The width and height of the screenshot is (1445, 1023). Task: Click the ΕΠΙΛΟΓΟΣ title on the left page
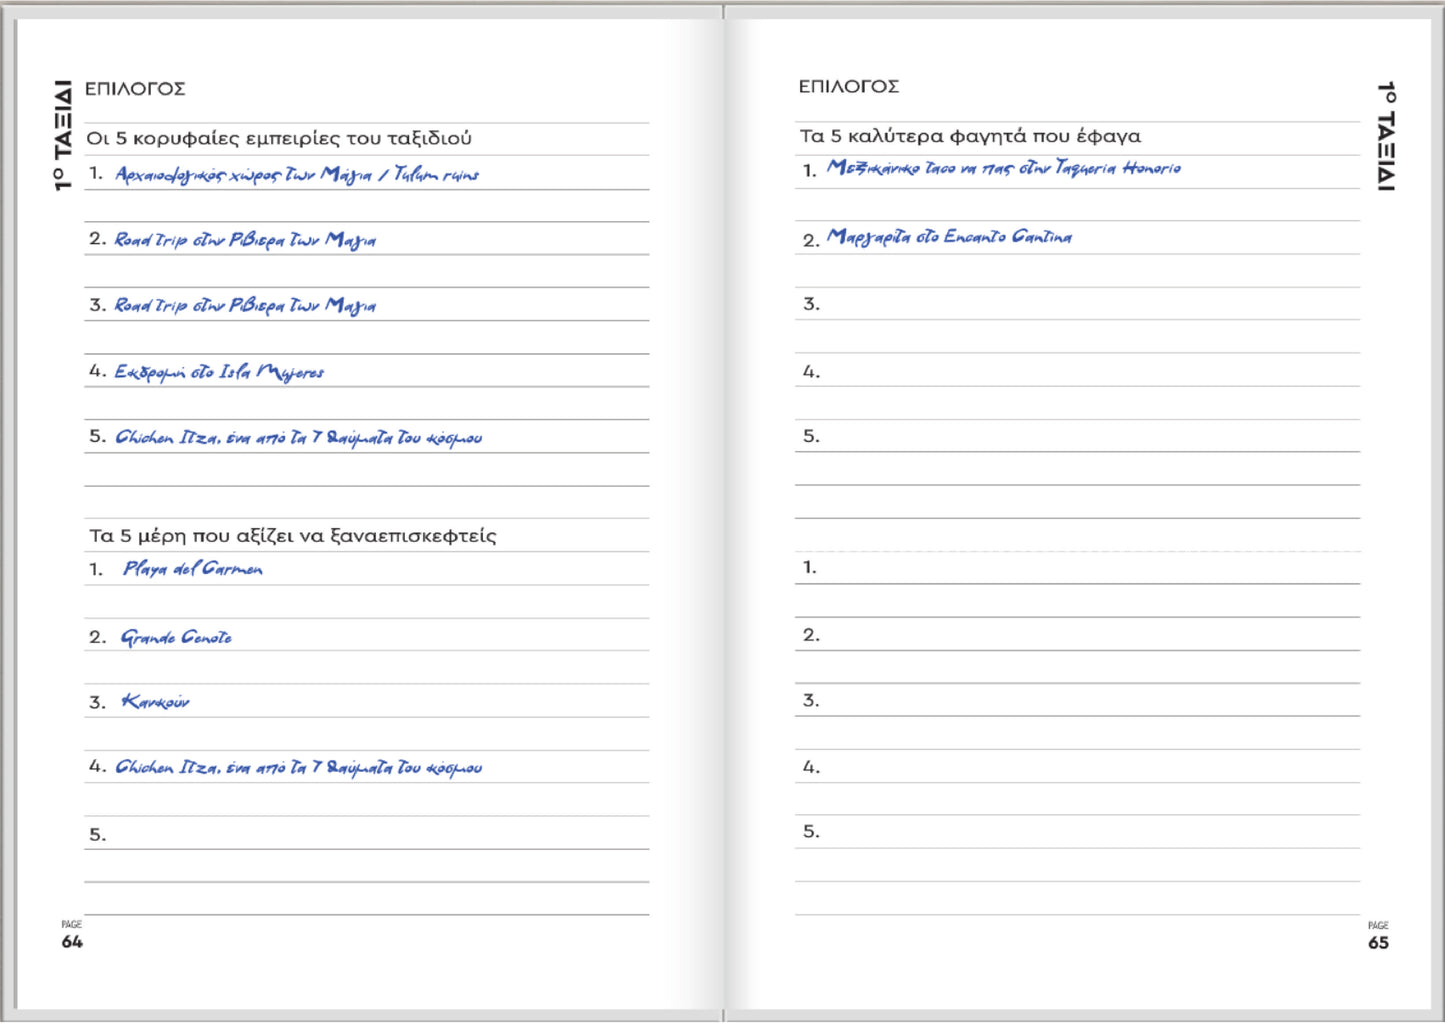tap(135, 89)
